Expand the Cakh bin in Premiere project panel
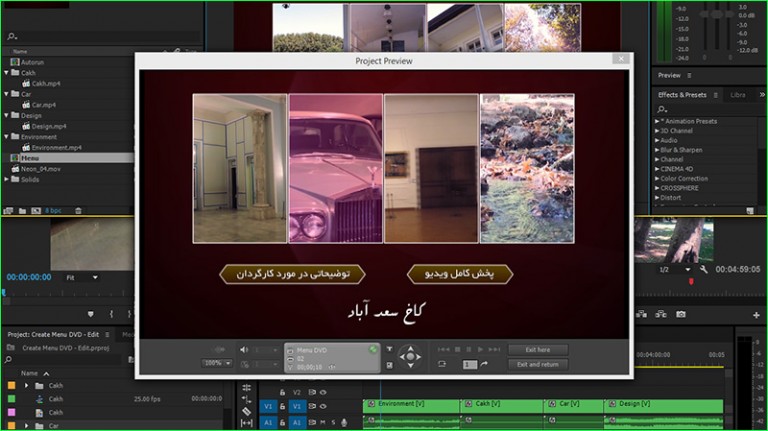This screenshot has height=431, width=768. [x=26, y=386]
